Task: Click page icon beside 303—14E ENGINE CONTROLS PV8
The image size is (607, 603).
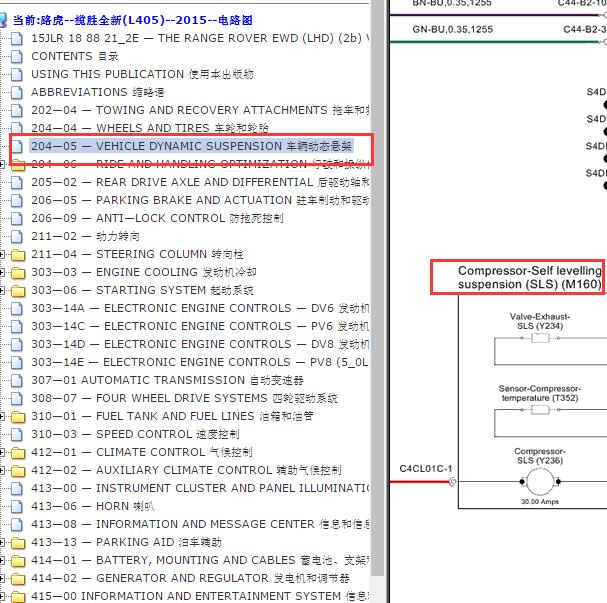Action: click(17, 362)
